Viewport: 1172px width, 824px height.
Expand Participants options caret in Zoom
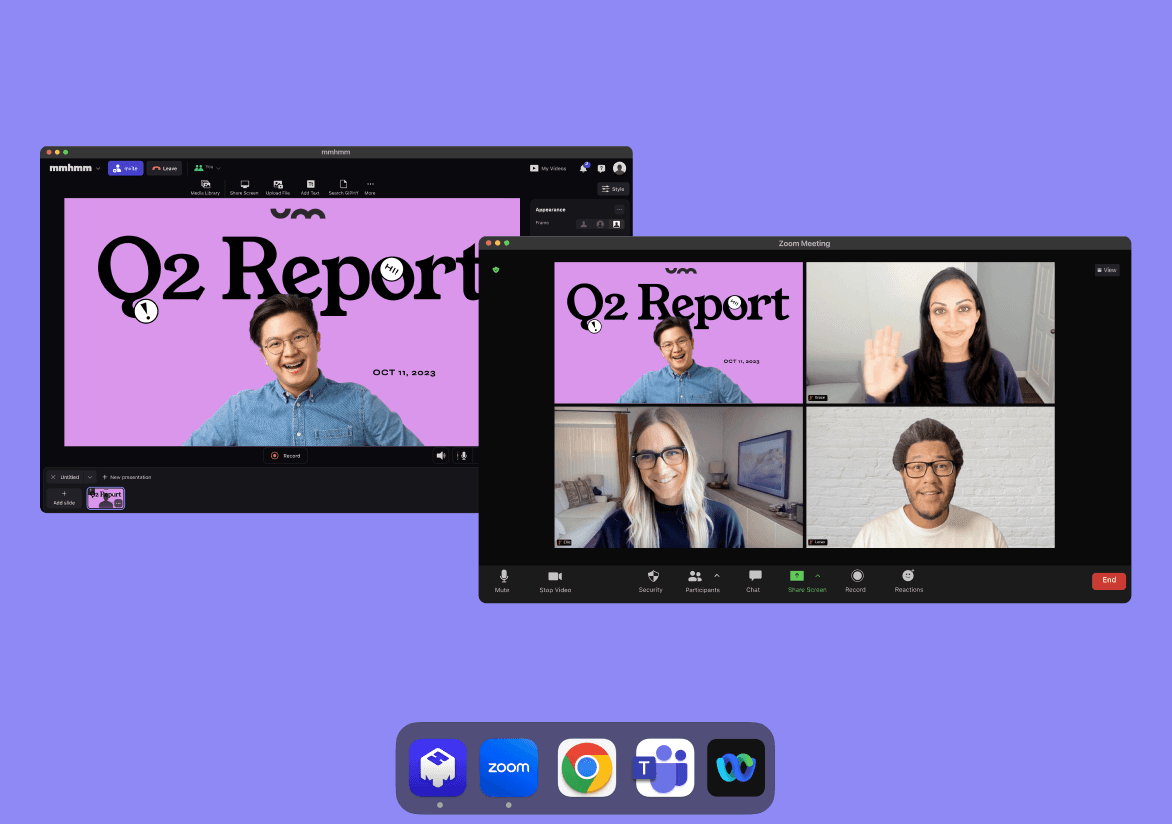tap(716, 575)
